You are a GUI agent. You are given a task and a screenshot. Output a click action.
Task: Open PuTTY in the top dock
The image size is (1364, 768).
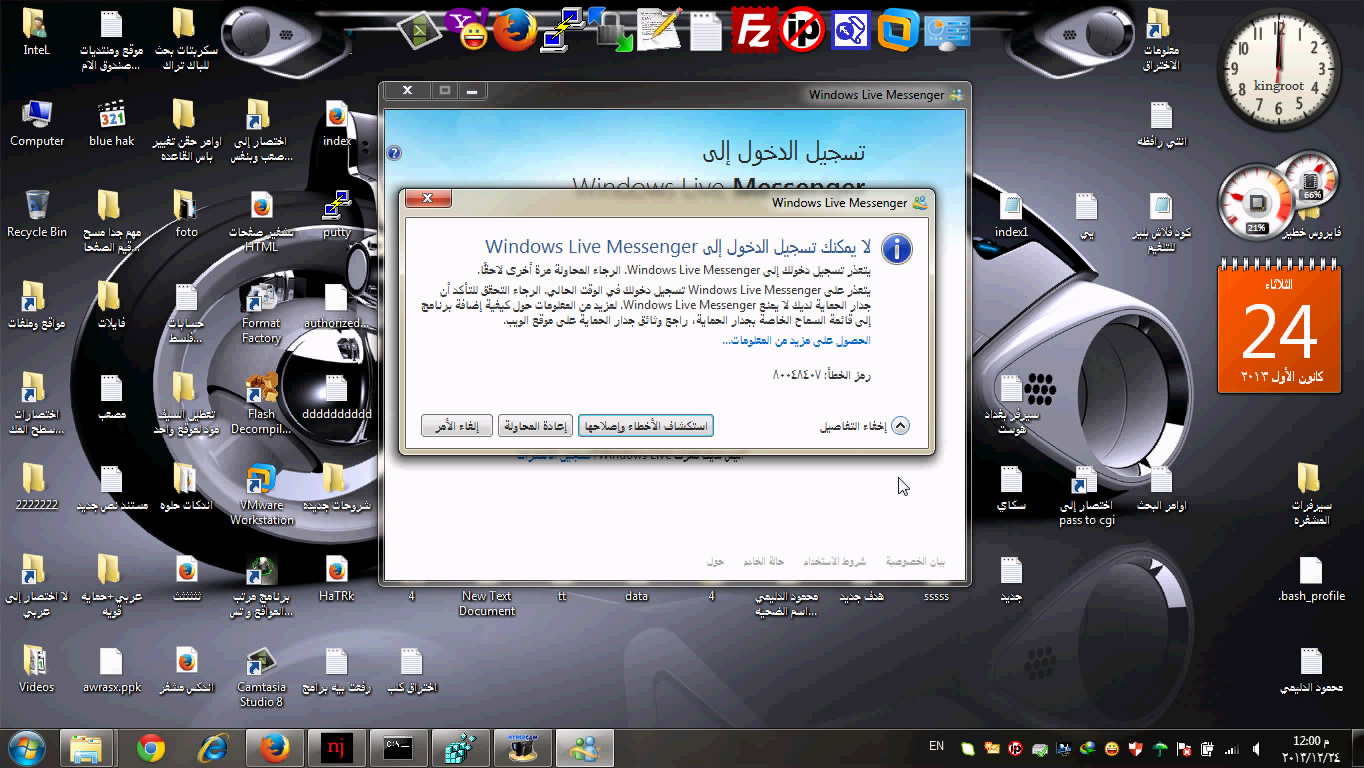563,30
